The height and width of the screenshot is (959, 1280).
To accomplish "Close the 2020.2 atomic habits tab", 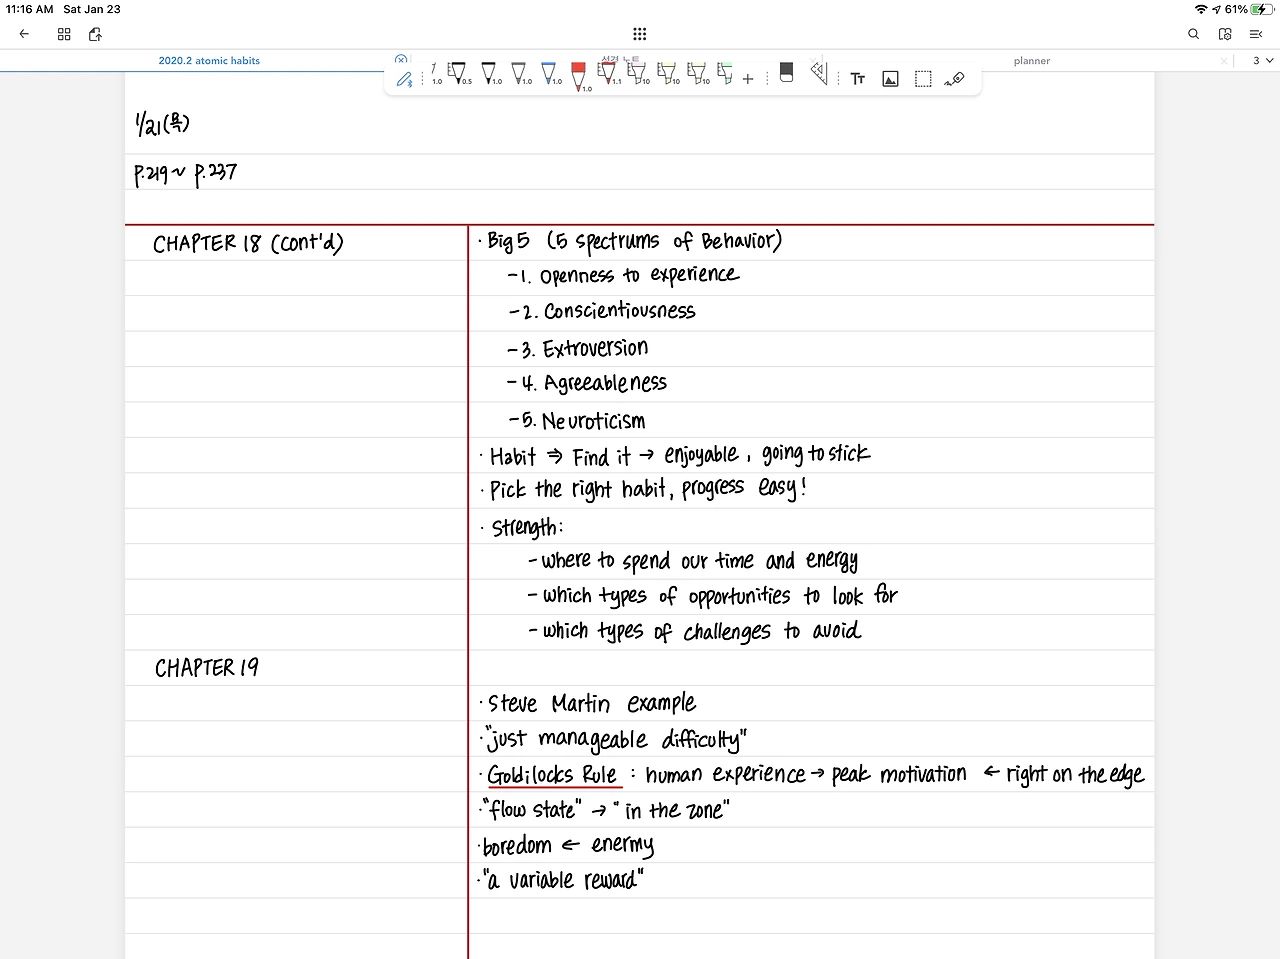I will pyautogui.click(x=401, y=60).
